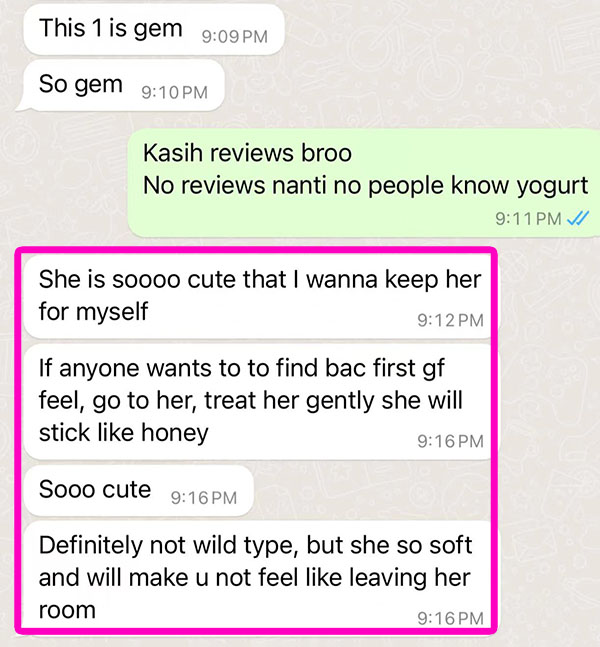Select the "Definitely not wild type" message
600x647 pixels.
pyautogui.click(x=258, y=574)
